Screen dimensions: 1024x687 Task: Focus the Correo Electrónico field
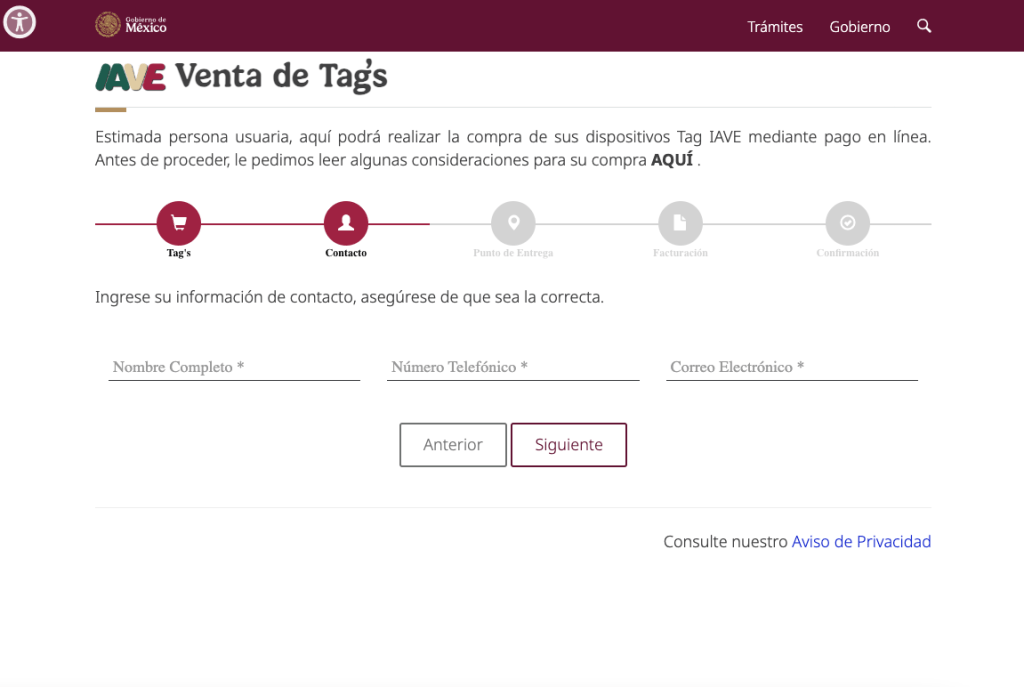point(792,367)
